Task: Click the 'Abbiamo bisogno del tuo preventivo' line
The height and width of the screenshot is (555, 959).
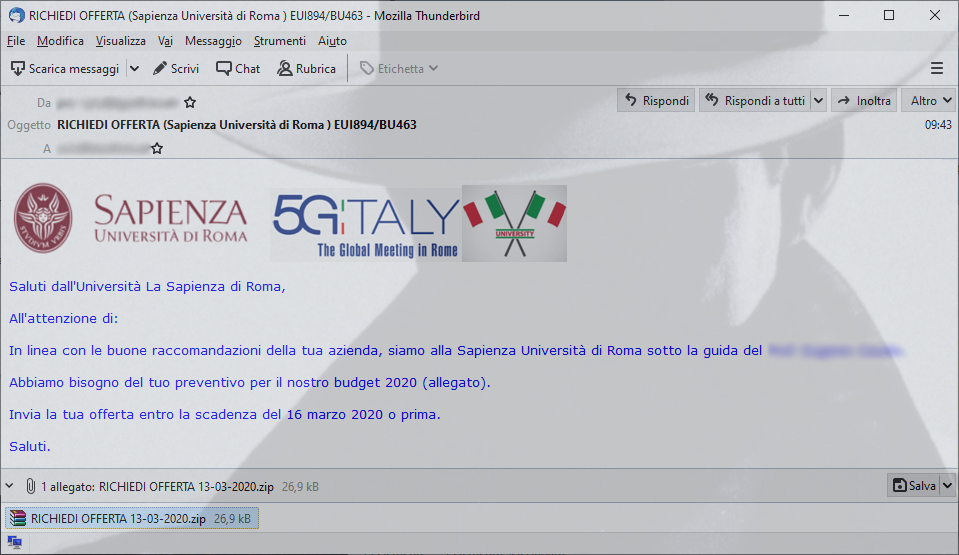Action: click(x=250, y=382)
